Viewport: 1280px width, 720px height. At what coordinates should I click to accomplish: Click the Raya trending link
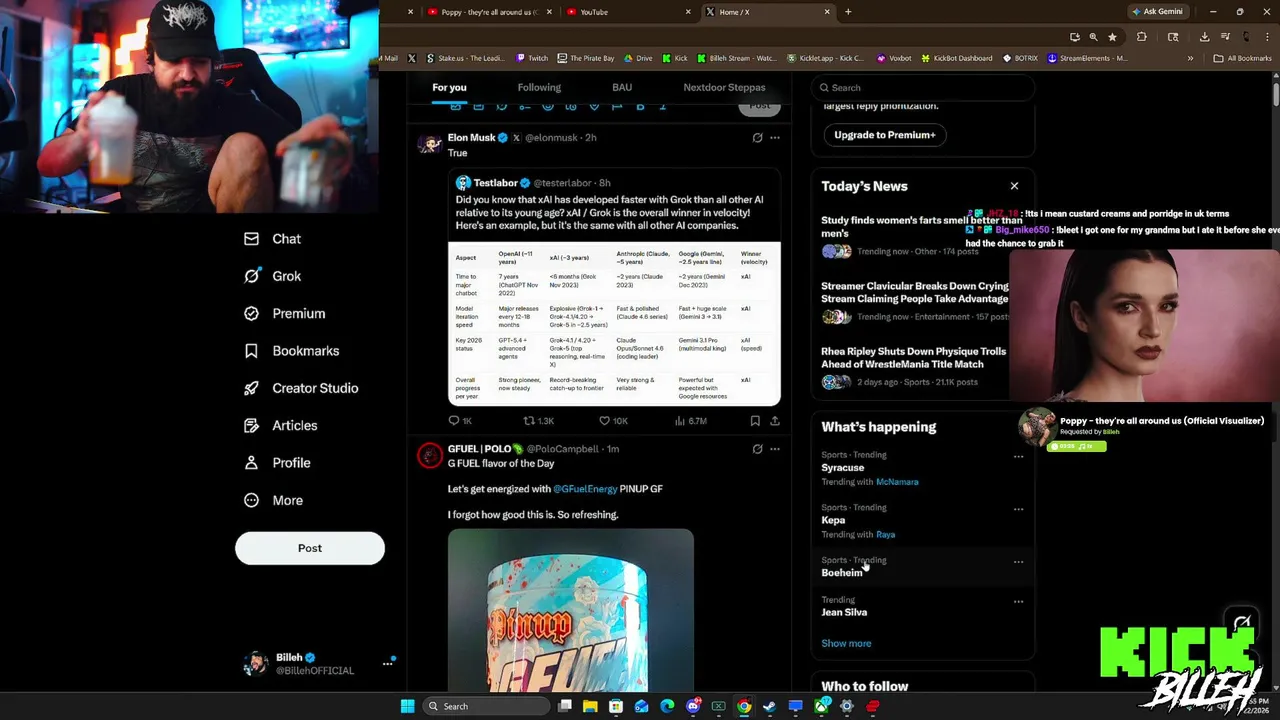(x=885, y=535)
